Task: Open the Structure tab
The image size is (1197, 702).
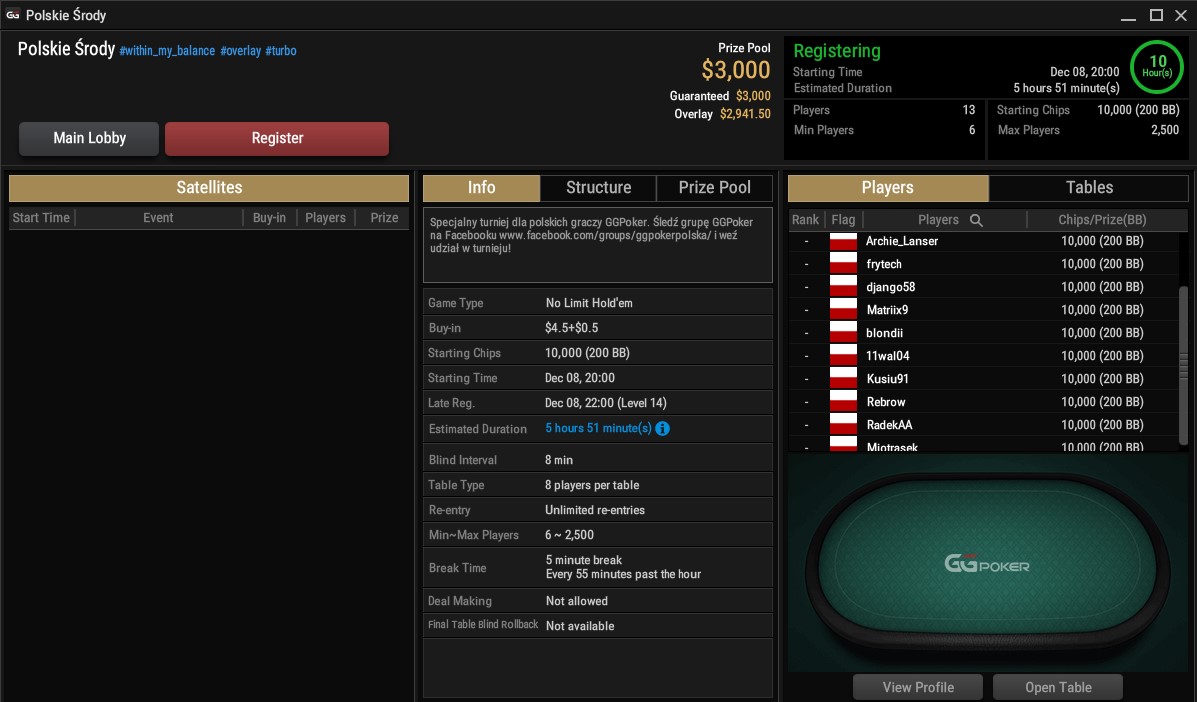Action: coord(598,188)
